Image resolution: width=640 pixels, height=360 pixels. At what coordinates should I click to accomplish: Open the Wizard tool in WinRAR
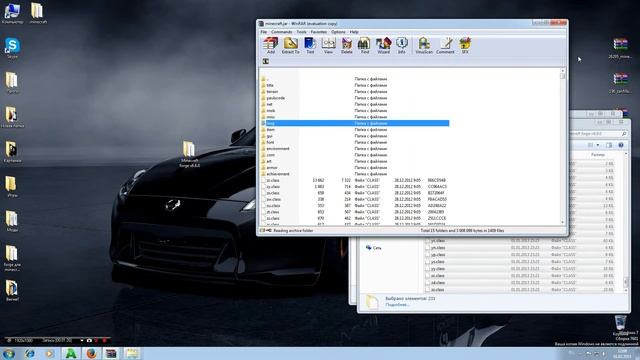pos(383,45)
